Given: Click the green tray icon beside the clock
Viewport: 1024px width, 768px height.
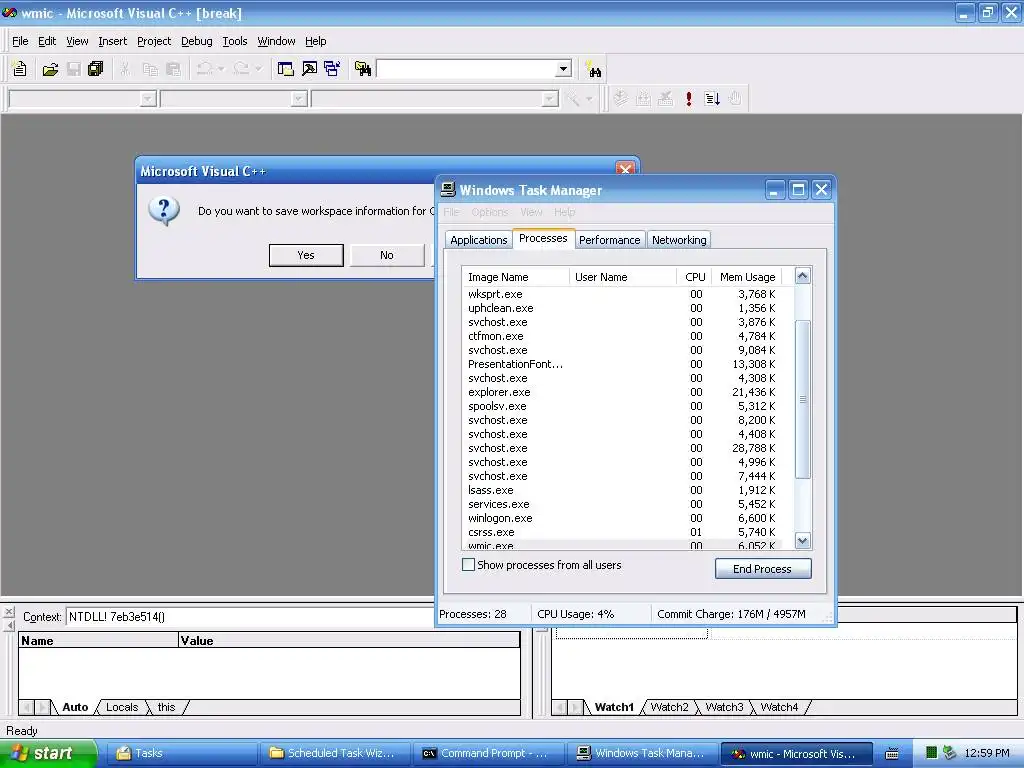Looking at the screenshot, I should (932, 753).
